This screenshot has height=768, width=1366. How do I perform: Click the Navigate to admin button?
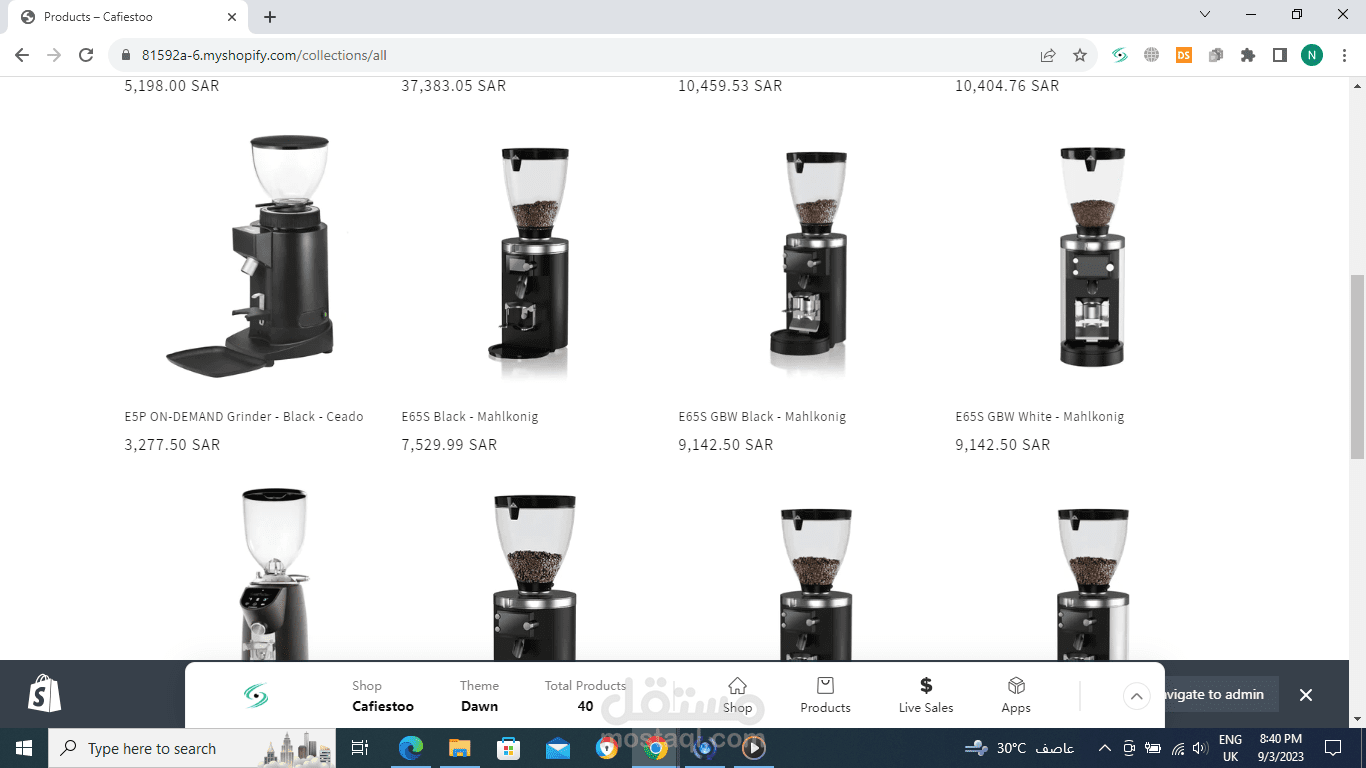point(1214,694)
